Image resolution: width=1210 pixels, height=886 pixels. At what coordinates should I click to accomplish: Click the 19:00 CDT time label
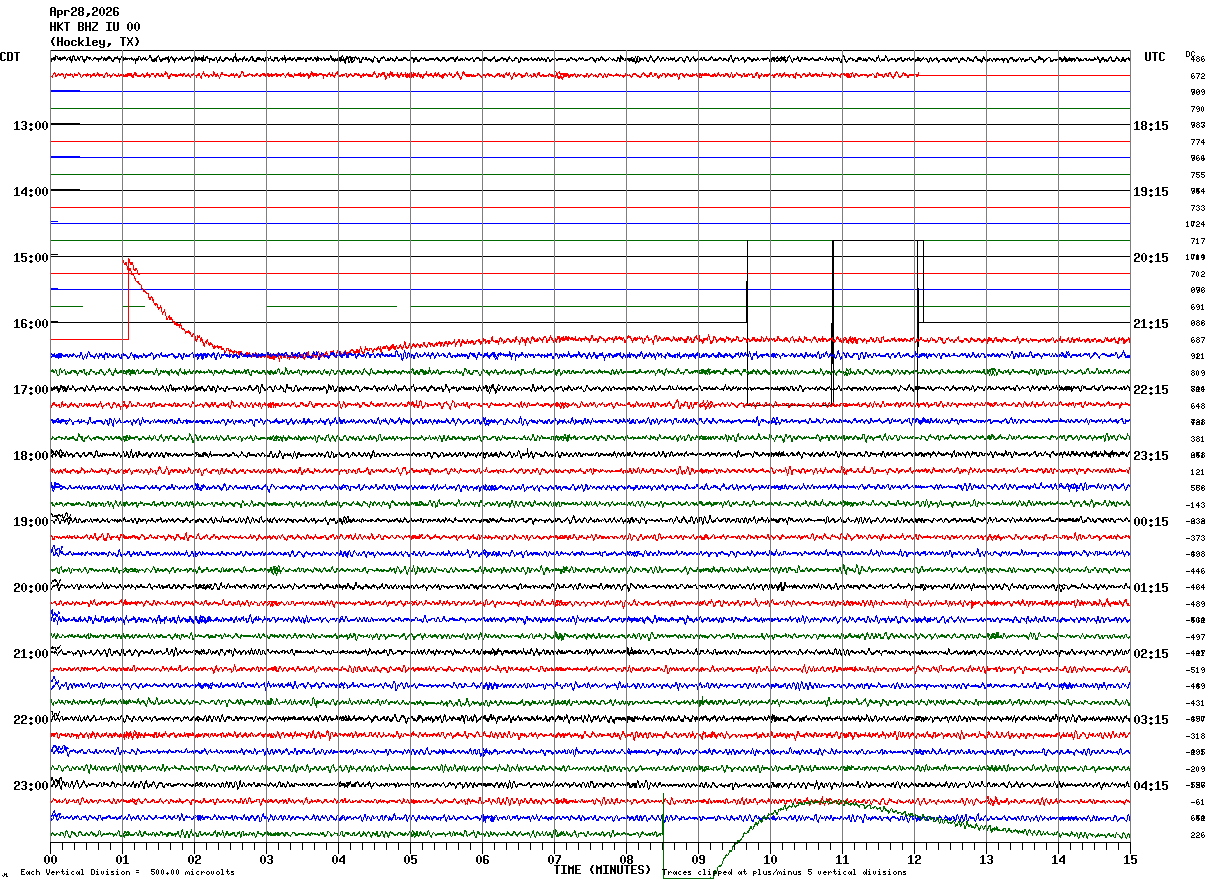(x=30, y=522)
